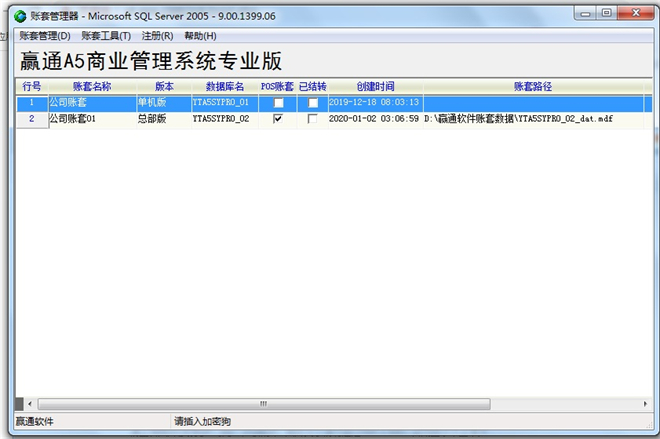Click the horizontal scrollbar thumb
This screenshot has width=660, height=439.
(264, 404)
